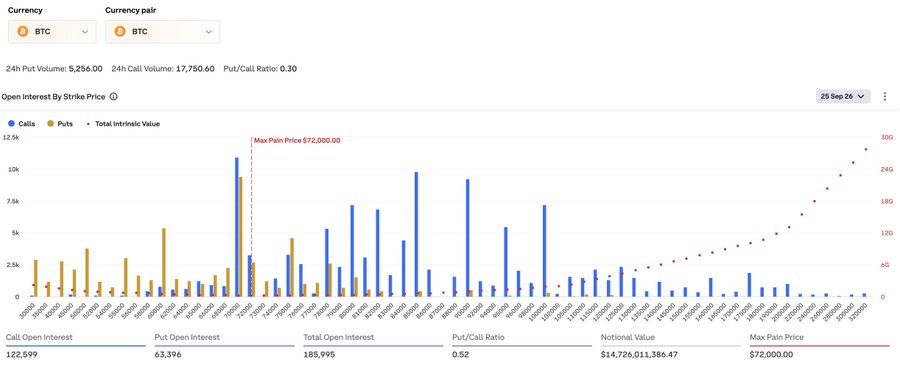Image resolution: width=900 pixels, height=373 pixels.
Task: Click the Puts bar at strike 75000
Action: (x=292, y=267)
